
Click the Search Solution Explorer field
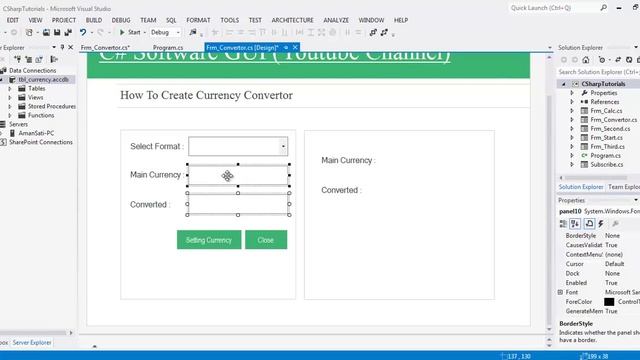(x=598, y=72)
